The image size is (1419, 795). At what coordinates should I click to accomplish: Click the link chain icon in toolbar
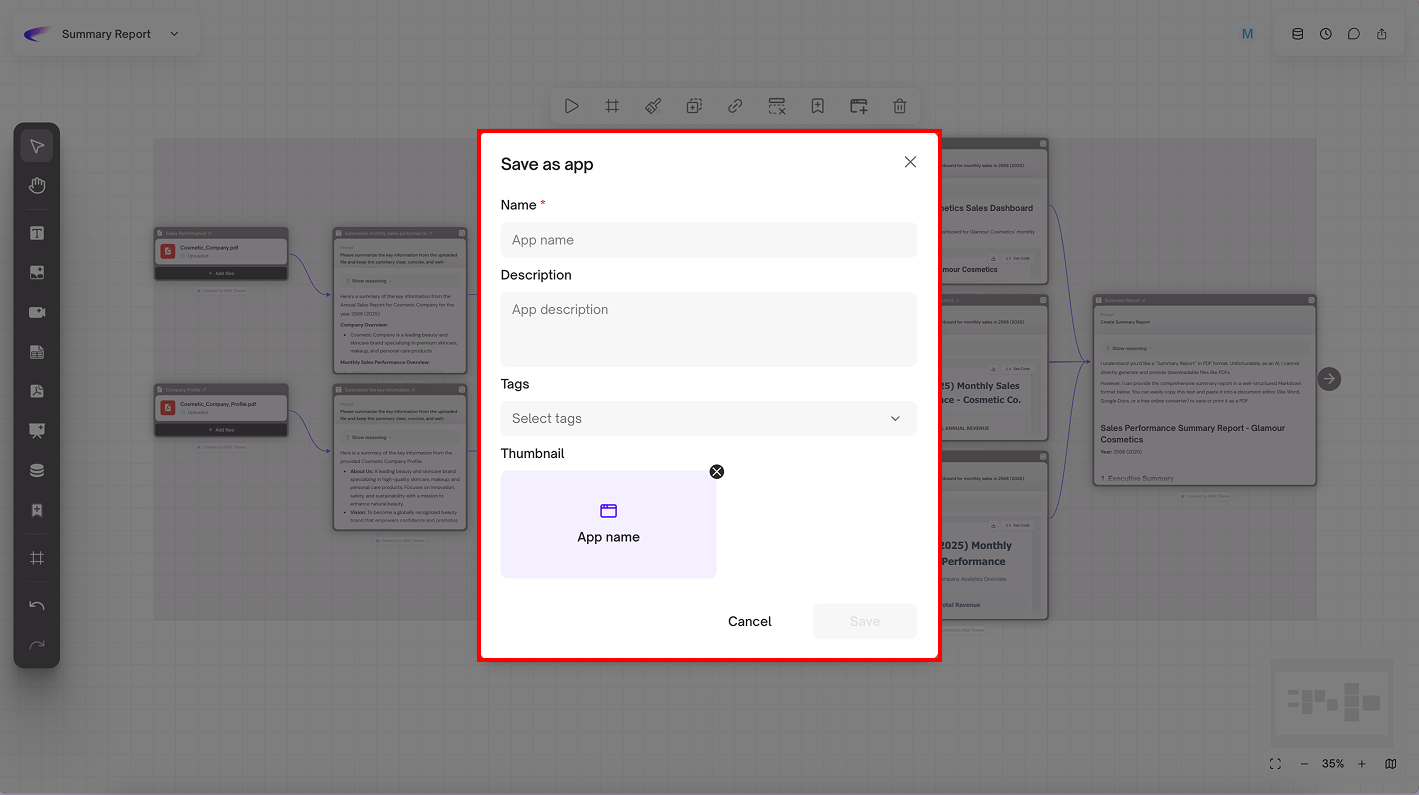coord(735,106)
